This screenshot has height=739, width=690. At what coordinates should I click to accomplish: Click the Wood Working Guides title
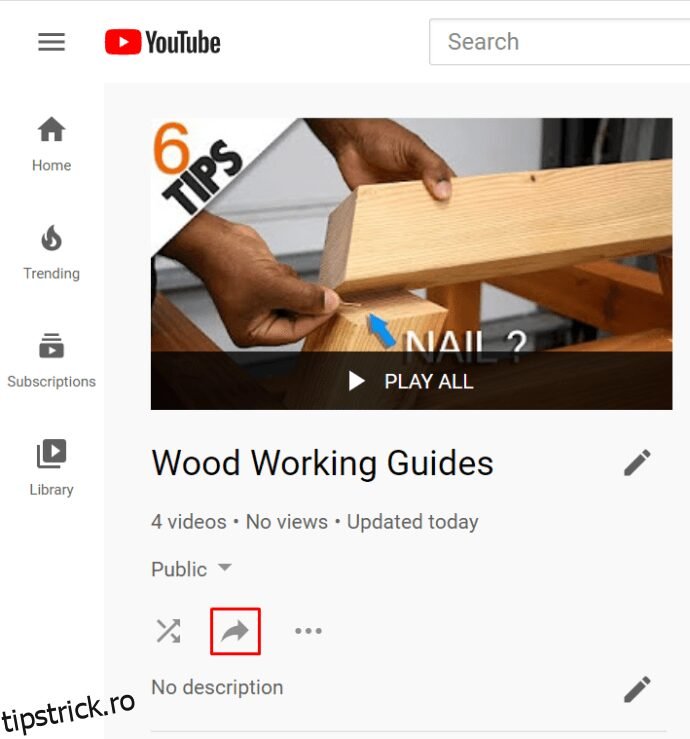click(x=322, y=463)
